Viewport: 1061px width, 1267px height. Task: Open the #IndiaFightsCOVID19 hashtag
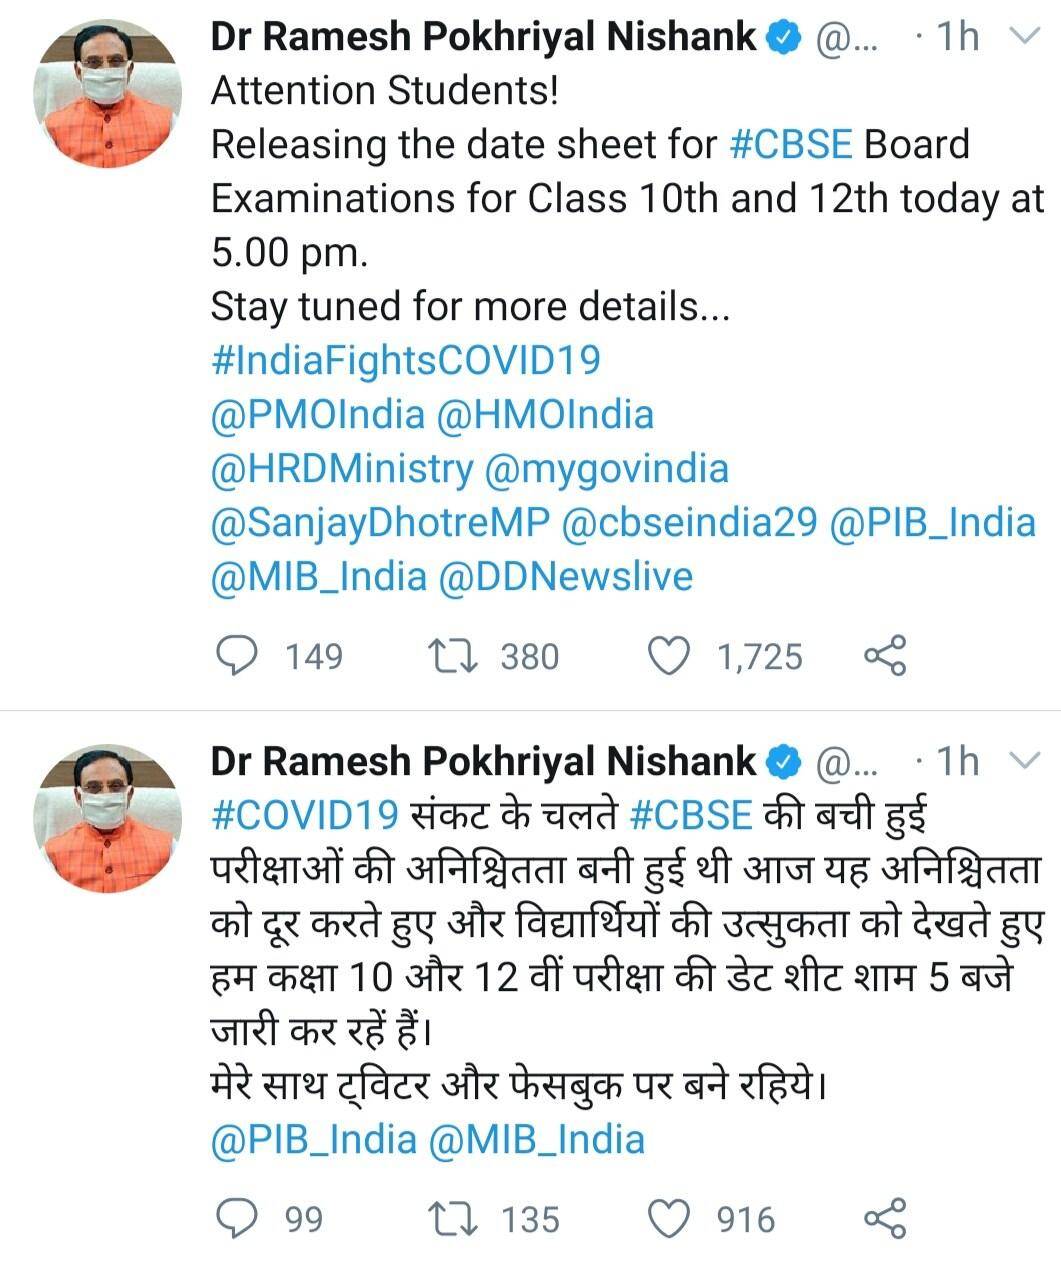click(405, 360)
